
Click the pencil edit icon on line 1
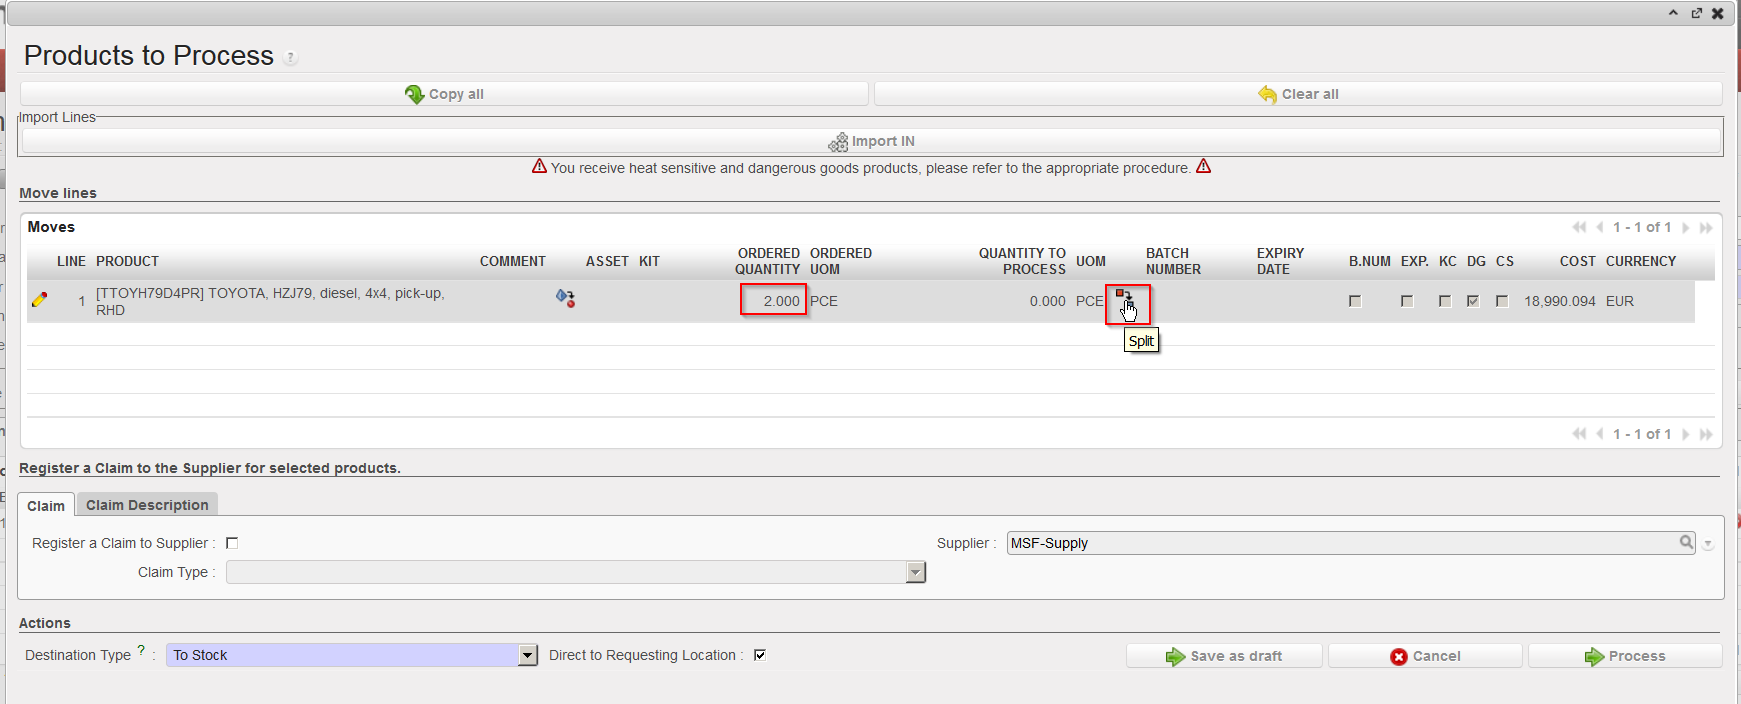click(40, 299)
